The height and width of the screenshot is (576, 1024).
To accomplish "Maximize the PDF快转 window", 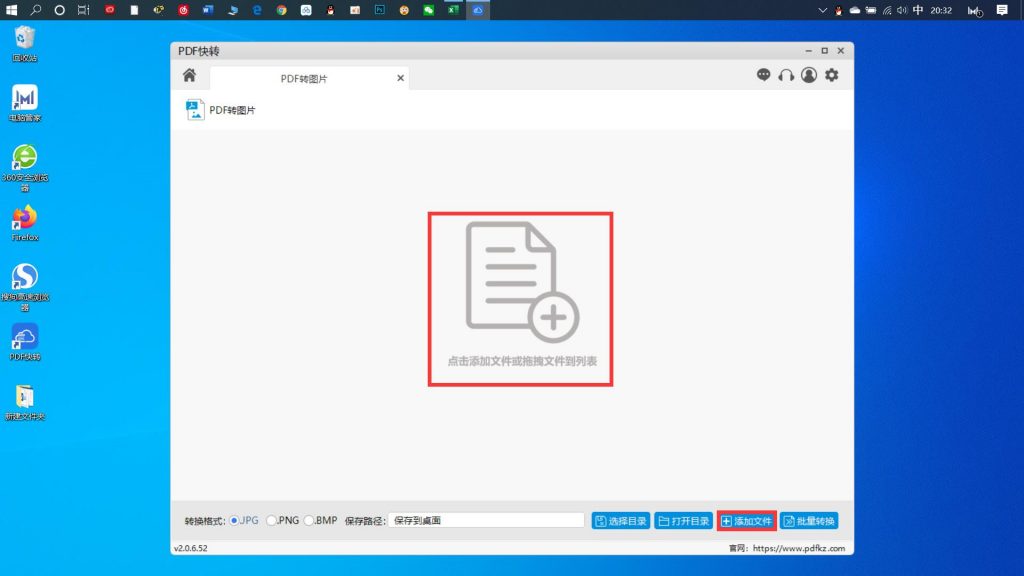I will pyautogui.click(x=824, y=50).
